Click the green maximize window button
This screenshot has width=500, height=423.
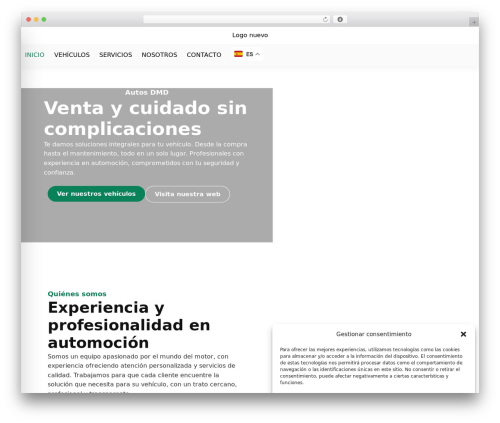(x=44, y=20)
